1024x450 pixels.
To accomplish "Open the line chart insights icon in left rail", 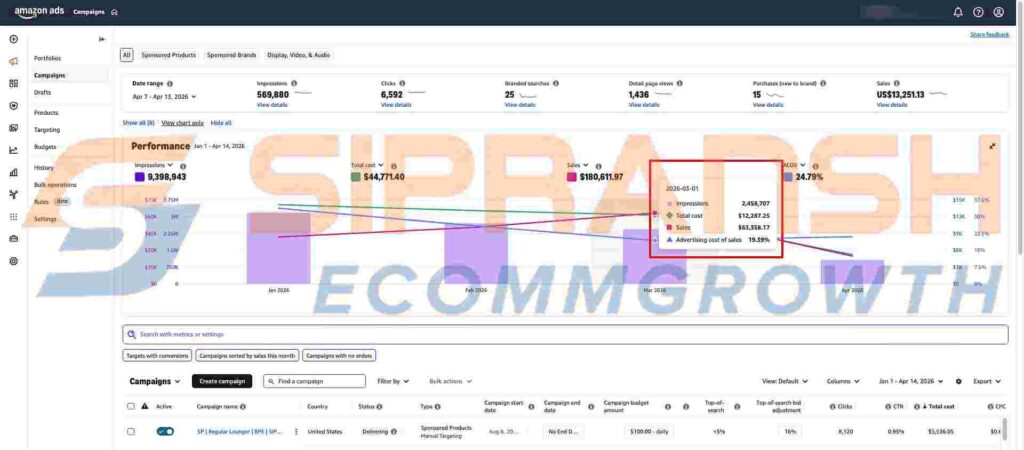I will coord(14,150).
